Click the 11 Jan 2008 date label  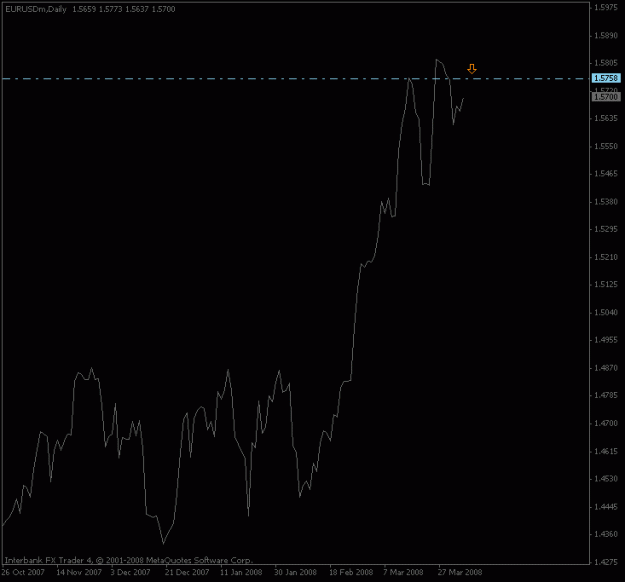(241, 572)
